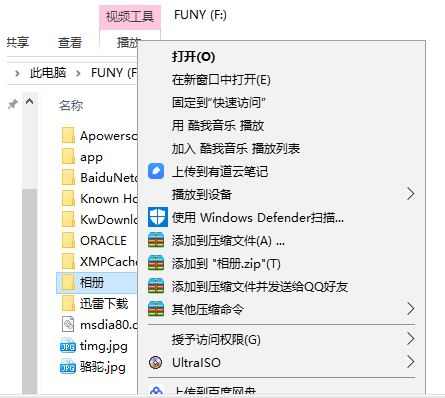Click archive icon beside 添加到压缩文件(A)
The width and height of the screenshot is (445, 398).
pos(156,240)
